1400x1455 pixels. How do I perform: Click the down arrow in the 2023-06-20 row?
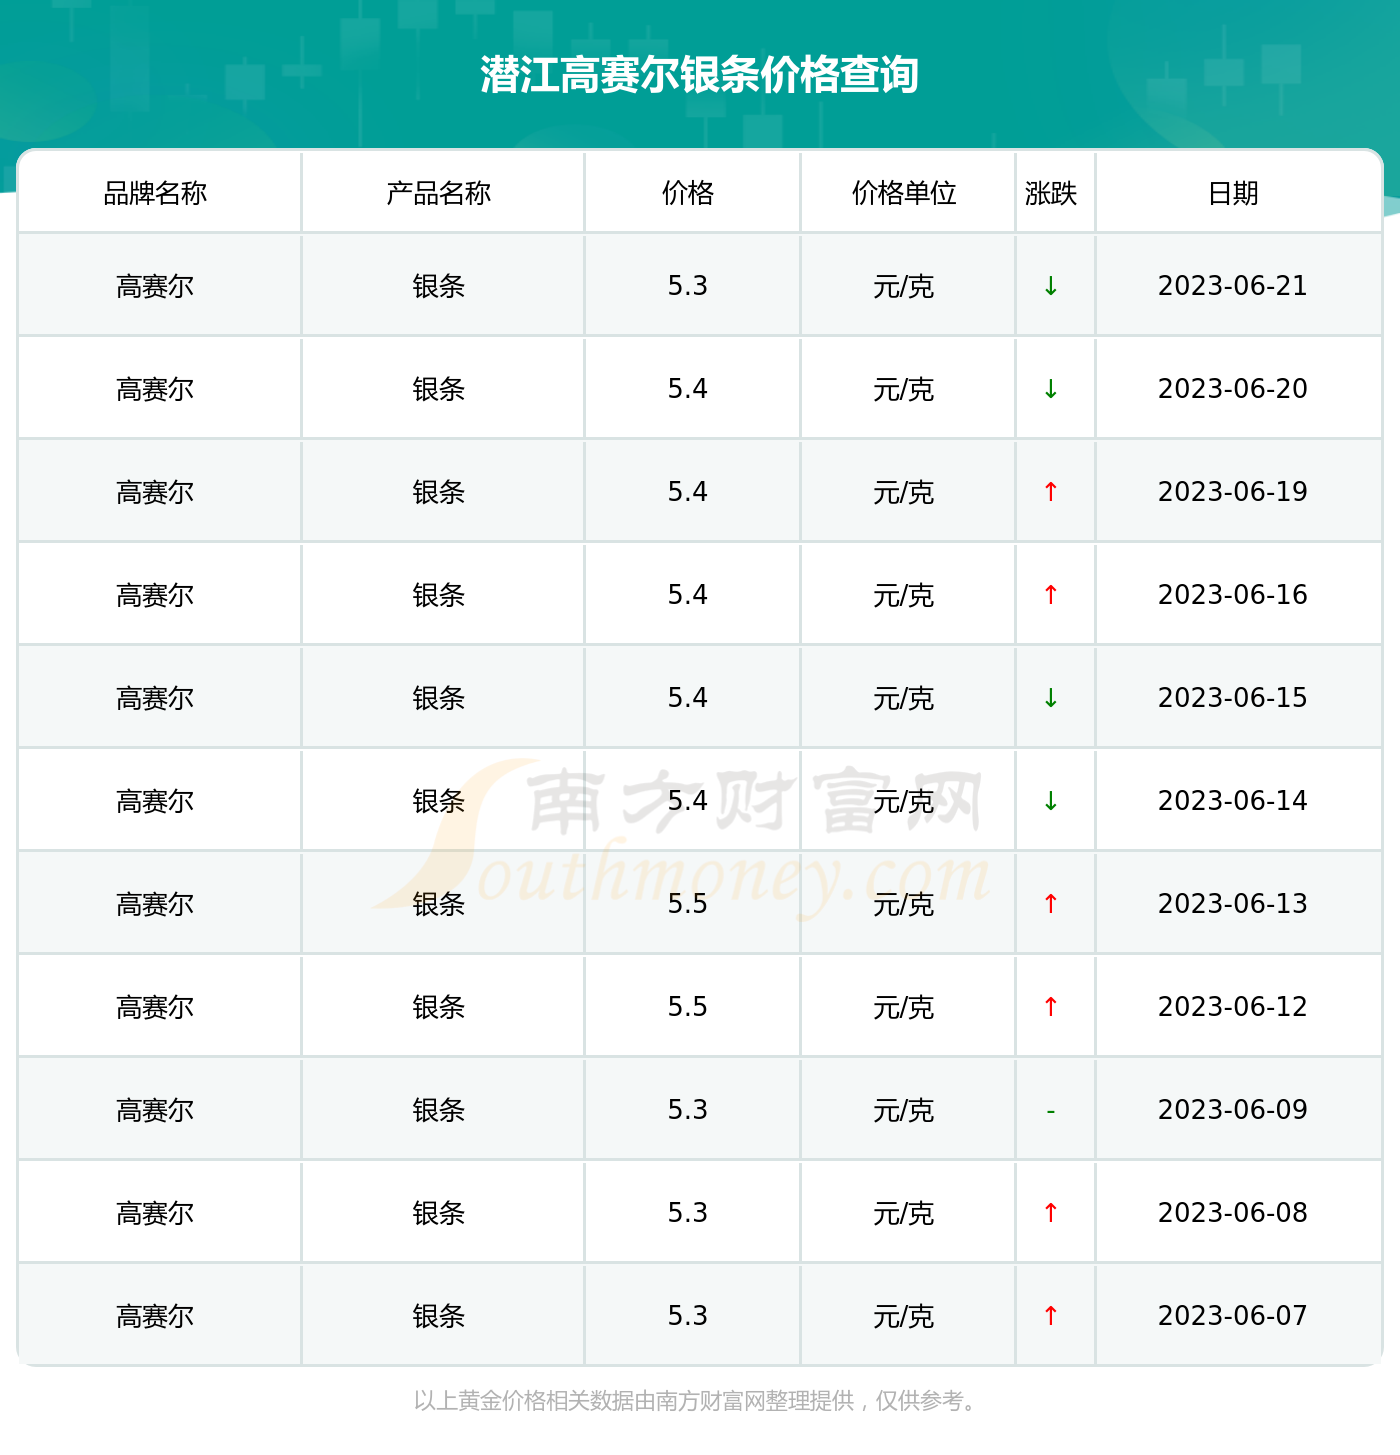click(1051, 389)
